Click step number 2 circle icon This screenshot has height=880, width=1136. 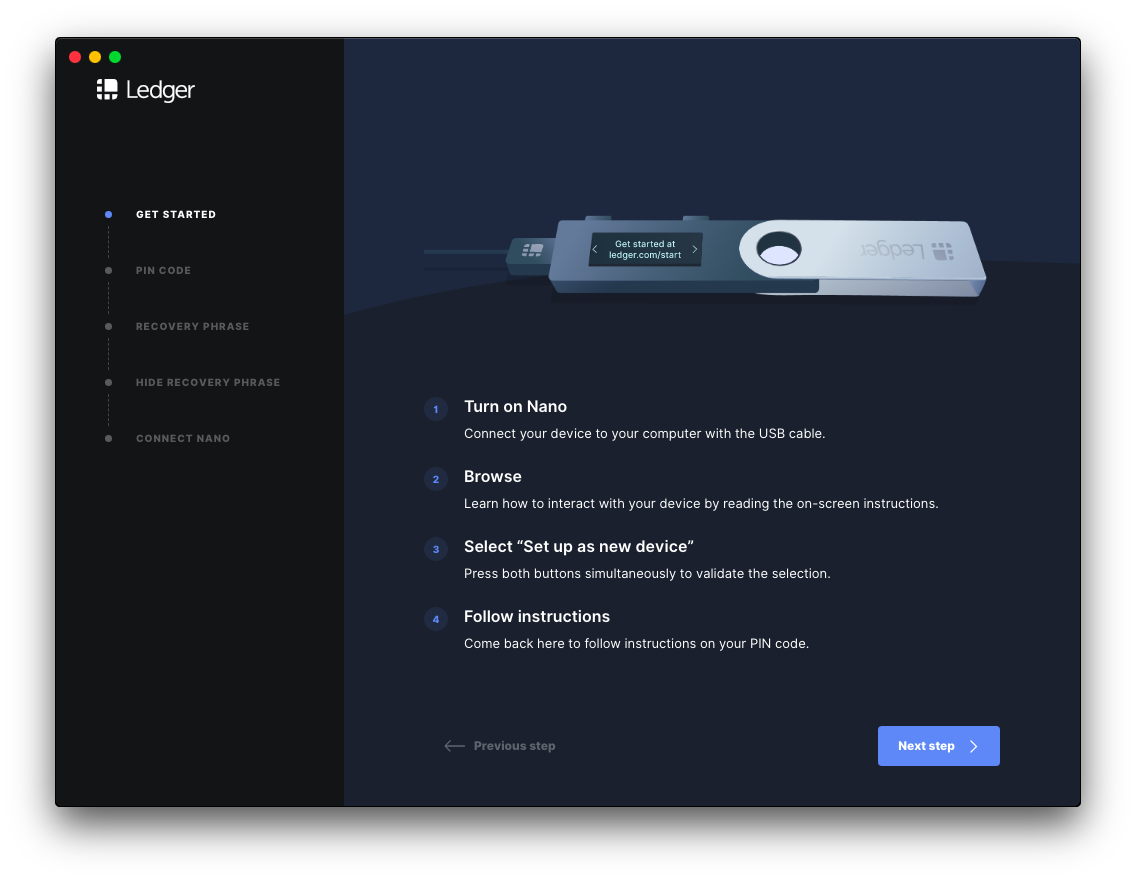tap(435, 479)
